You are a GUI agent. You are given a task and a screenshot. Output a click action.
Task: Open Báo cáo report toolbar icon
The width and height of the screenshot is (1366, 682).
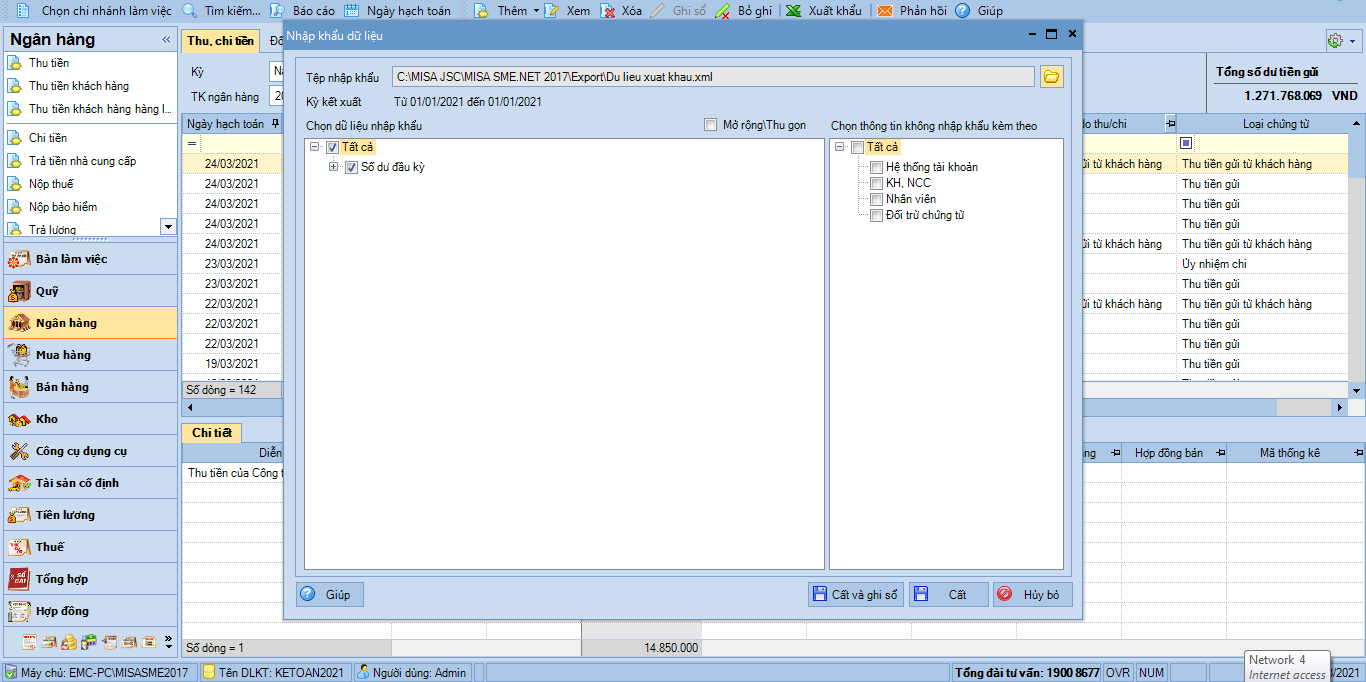(277, 10)
